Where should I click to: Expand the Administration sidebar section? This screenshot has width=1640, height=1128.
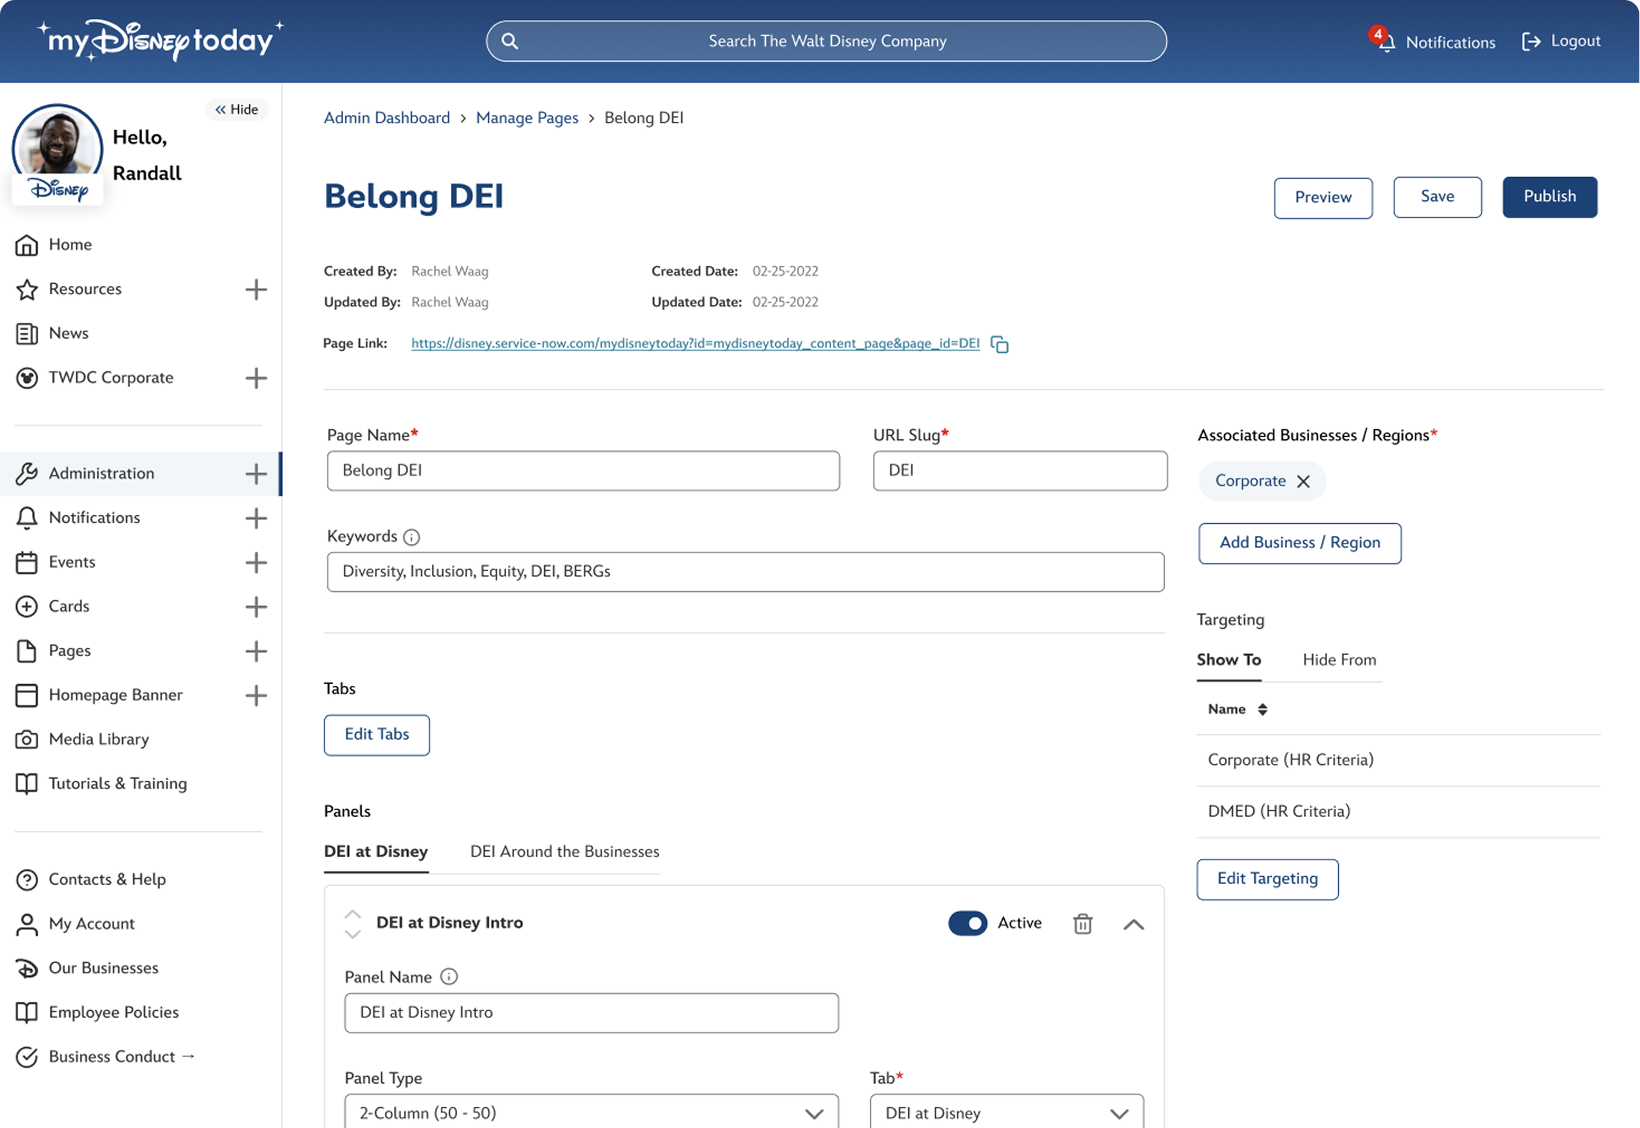tap(256, 474)
